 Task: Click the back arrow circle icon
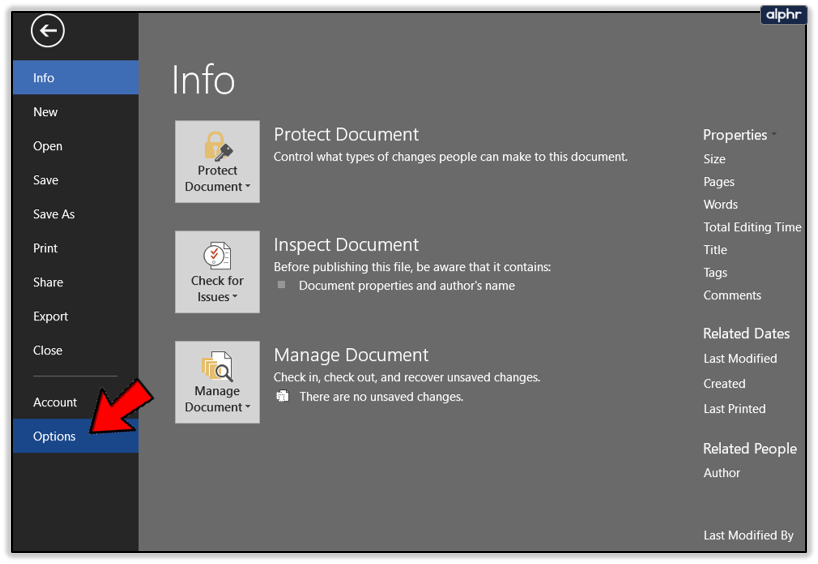[x=47, y=31]
